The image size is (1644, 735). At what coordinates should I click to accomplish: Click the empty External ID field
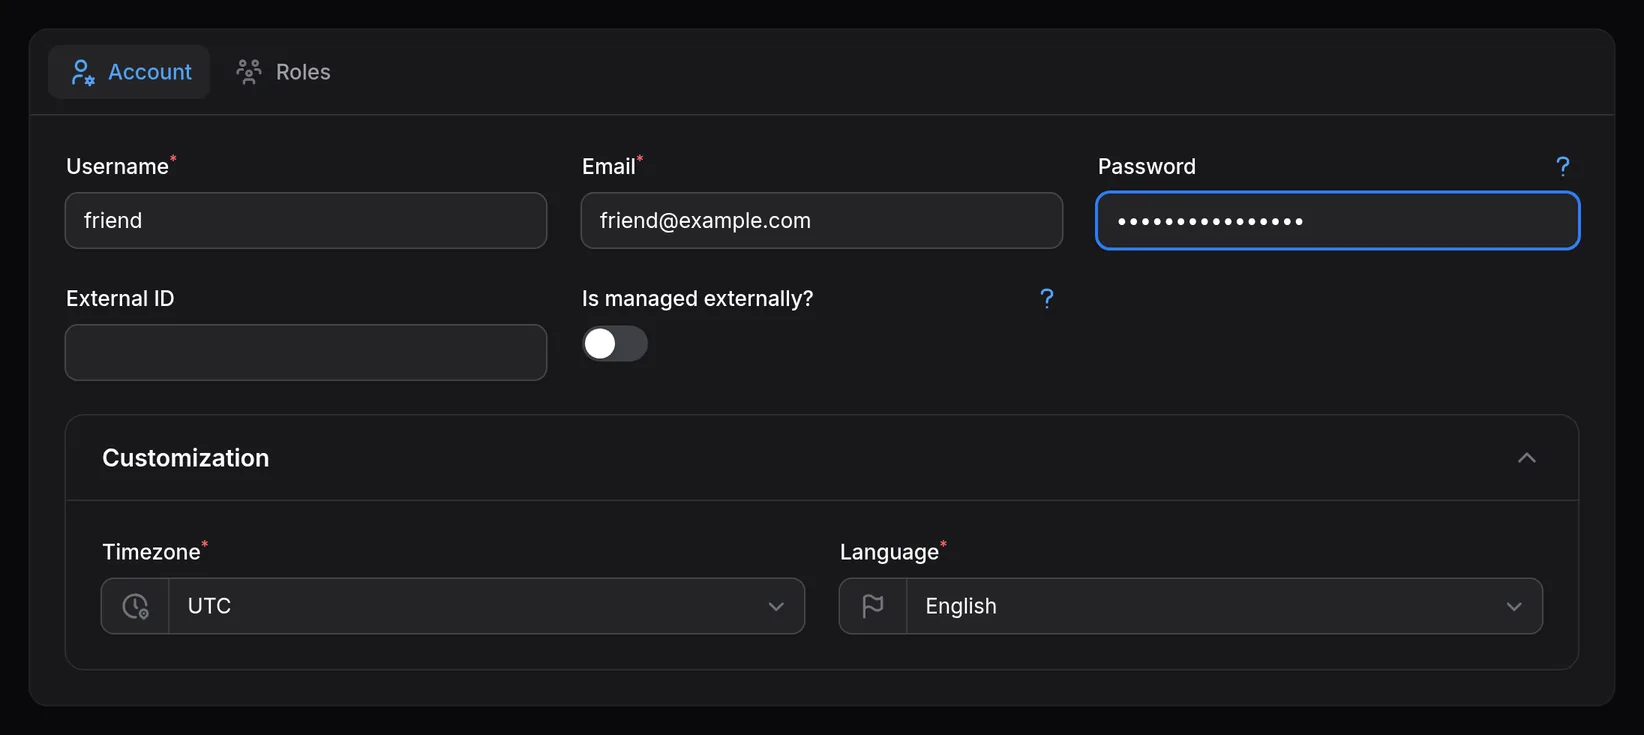click(x=306, y=352)
